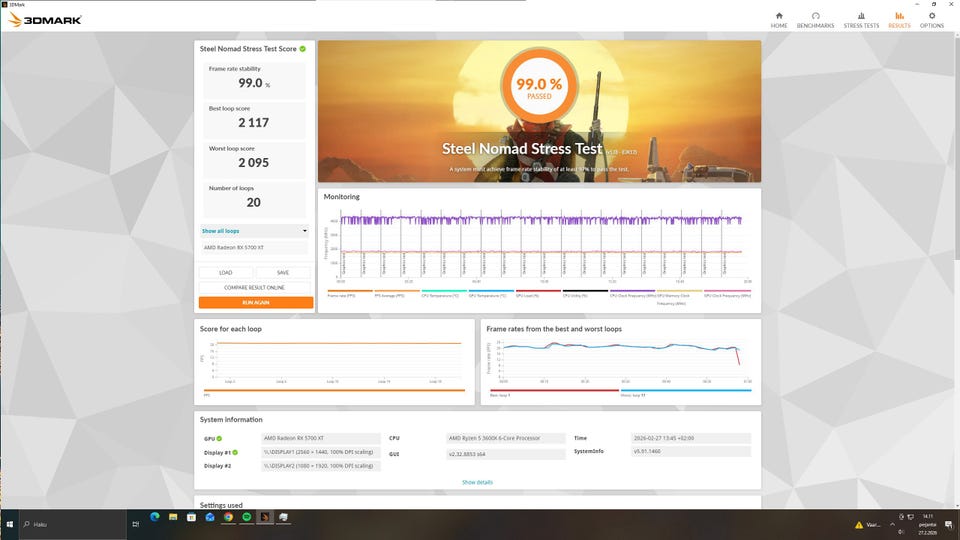Go to the Benchmarks tab
The width and height of the screenshot is (960, 540).
[815, 20]
